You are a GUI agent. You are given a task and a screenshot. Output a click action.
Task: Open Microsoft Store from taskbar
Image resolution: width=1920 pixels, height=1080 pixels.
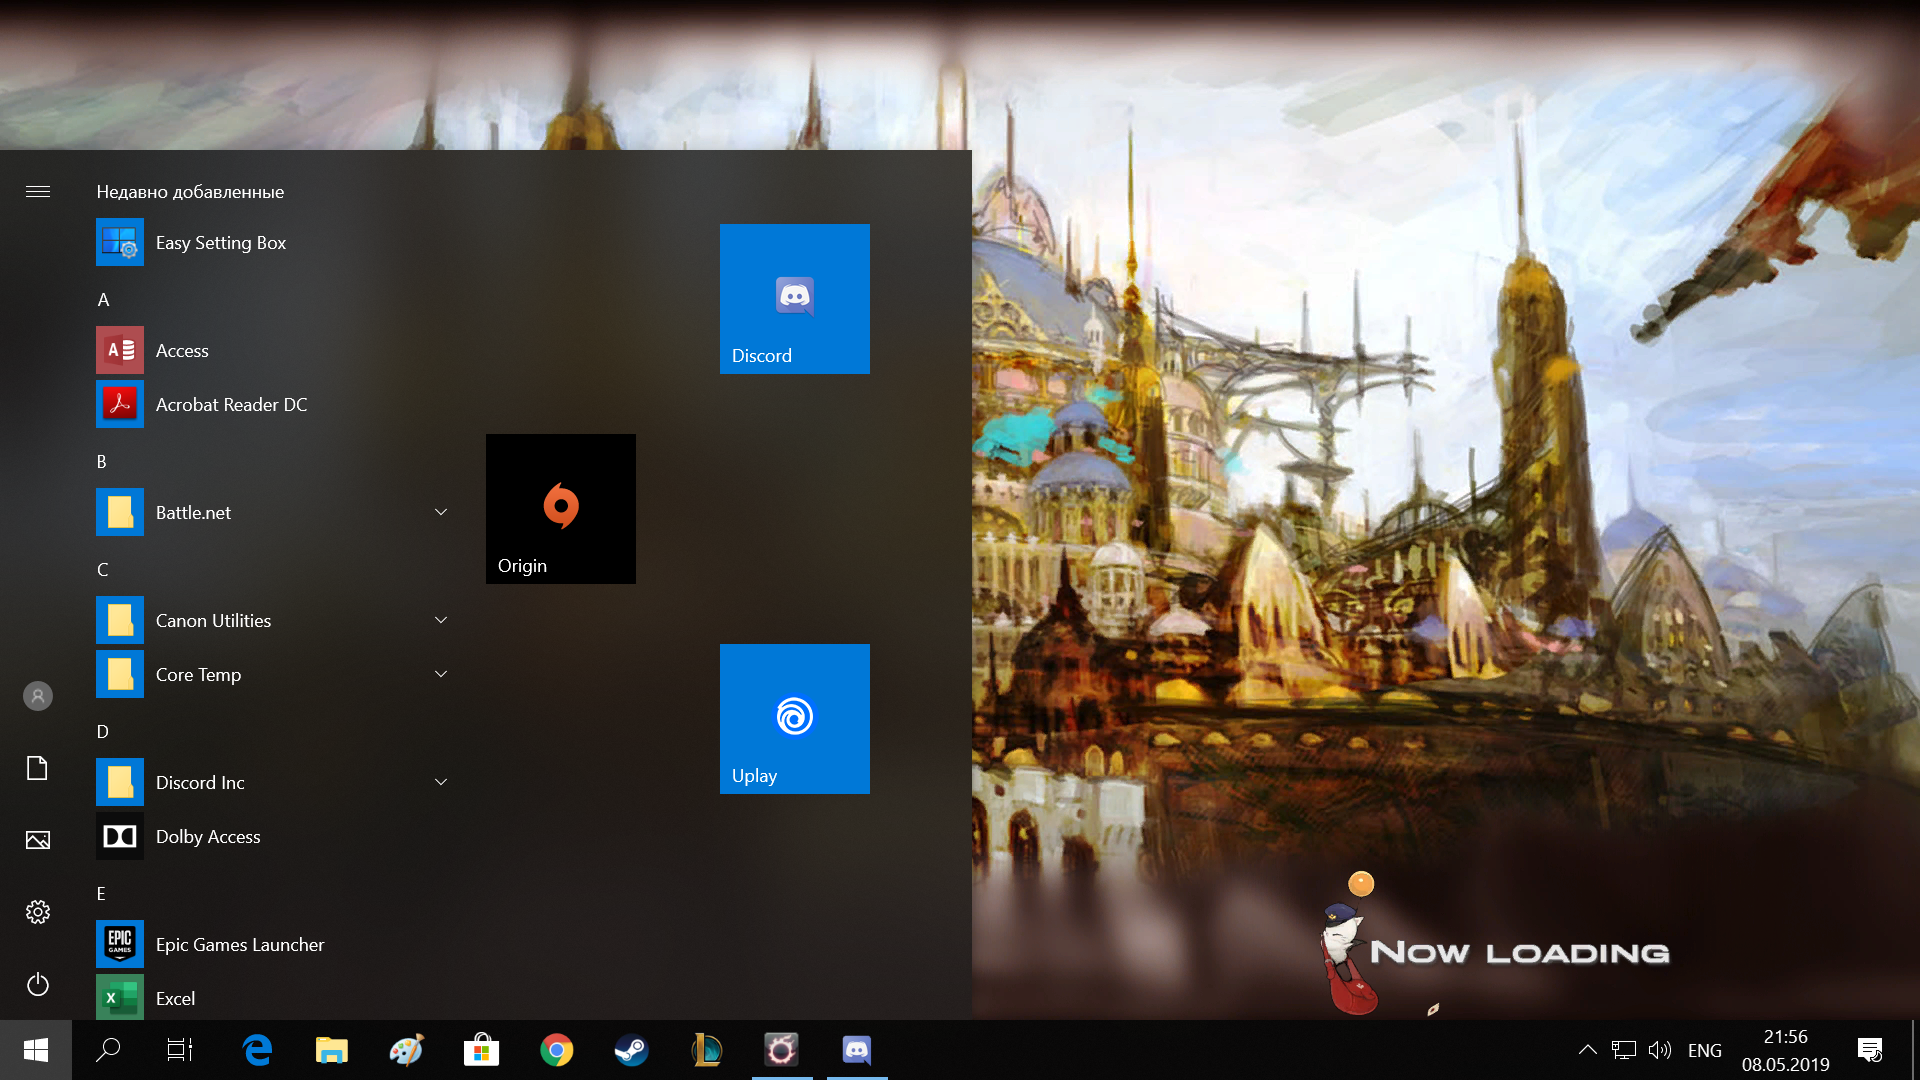(x=482, y=1050)
